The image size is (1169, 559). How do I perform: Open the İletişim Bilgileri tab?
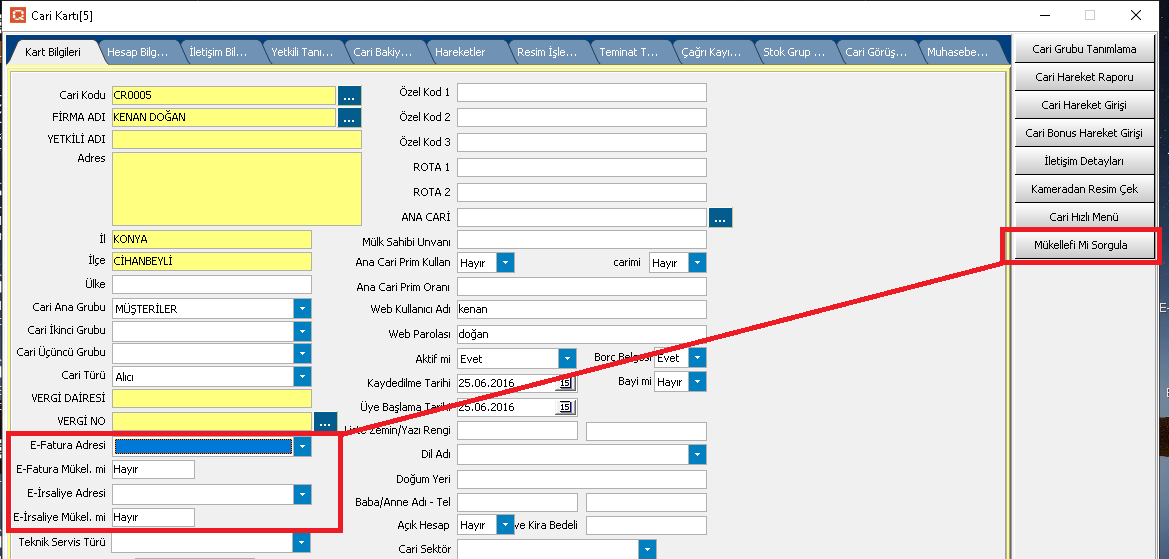(x=219, y=52)
